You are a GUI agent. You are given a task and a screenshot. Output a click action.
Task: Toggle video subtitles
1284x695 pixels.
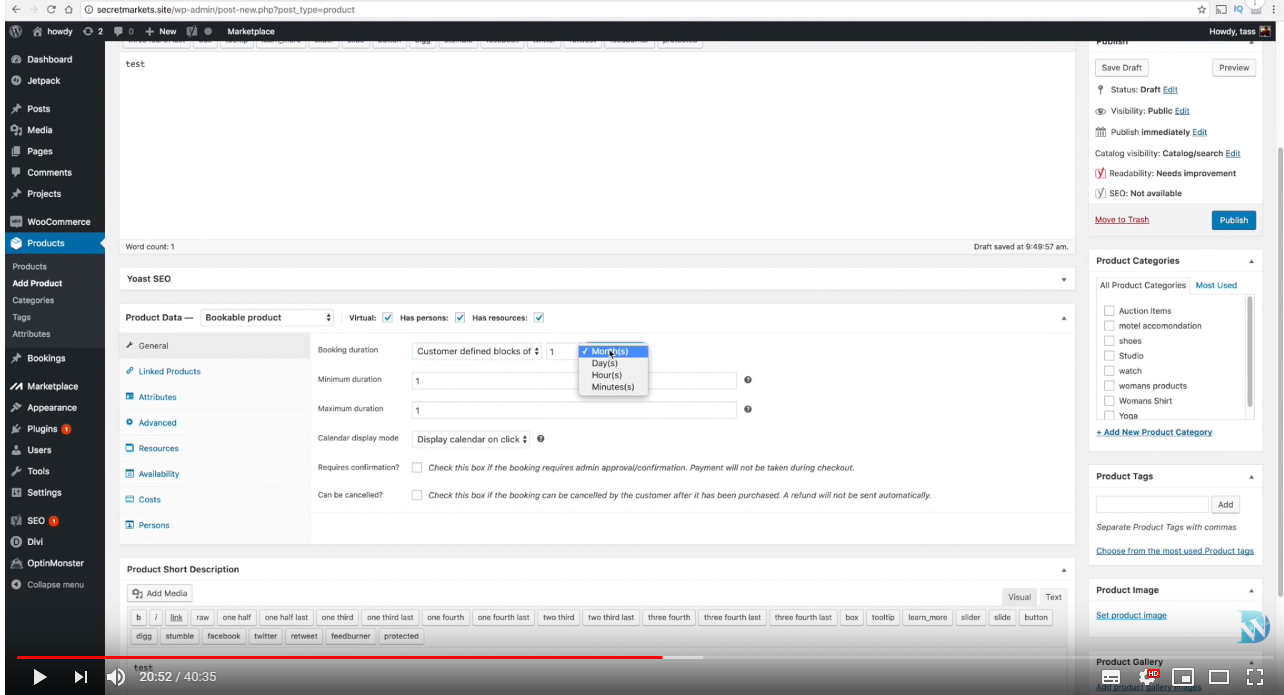[x=1111, y=677]
